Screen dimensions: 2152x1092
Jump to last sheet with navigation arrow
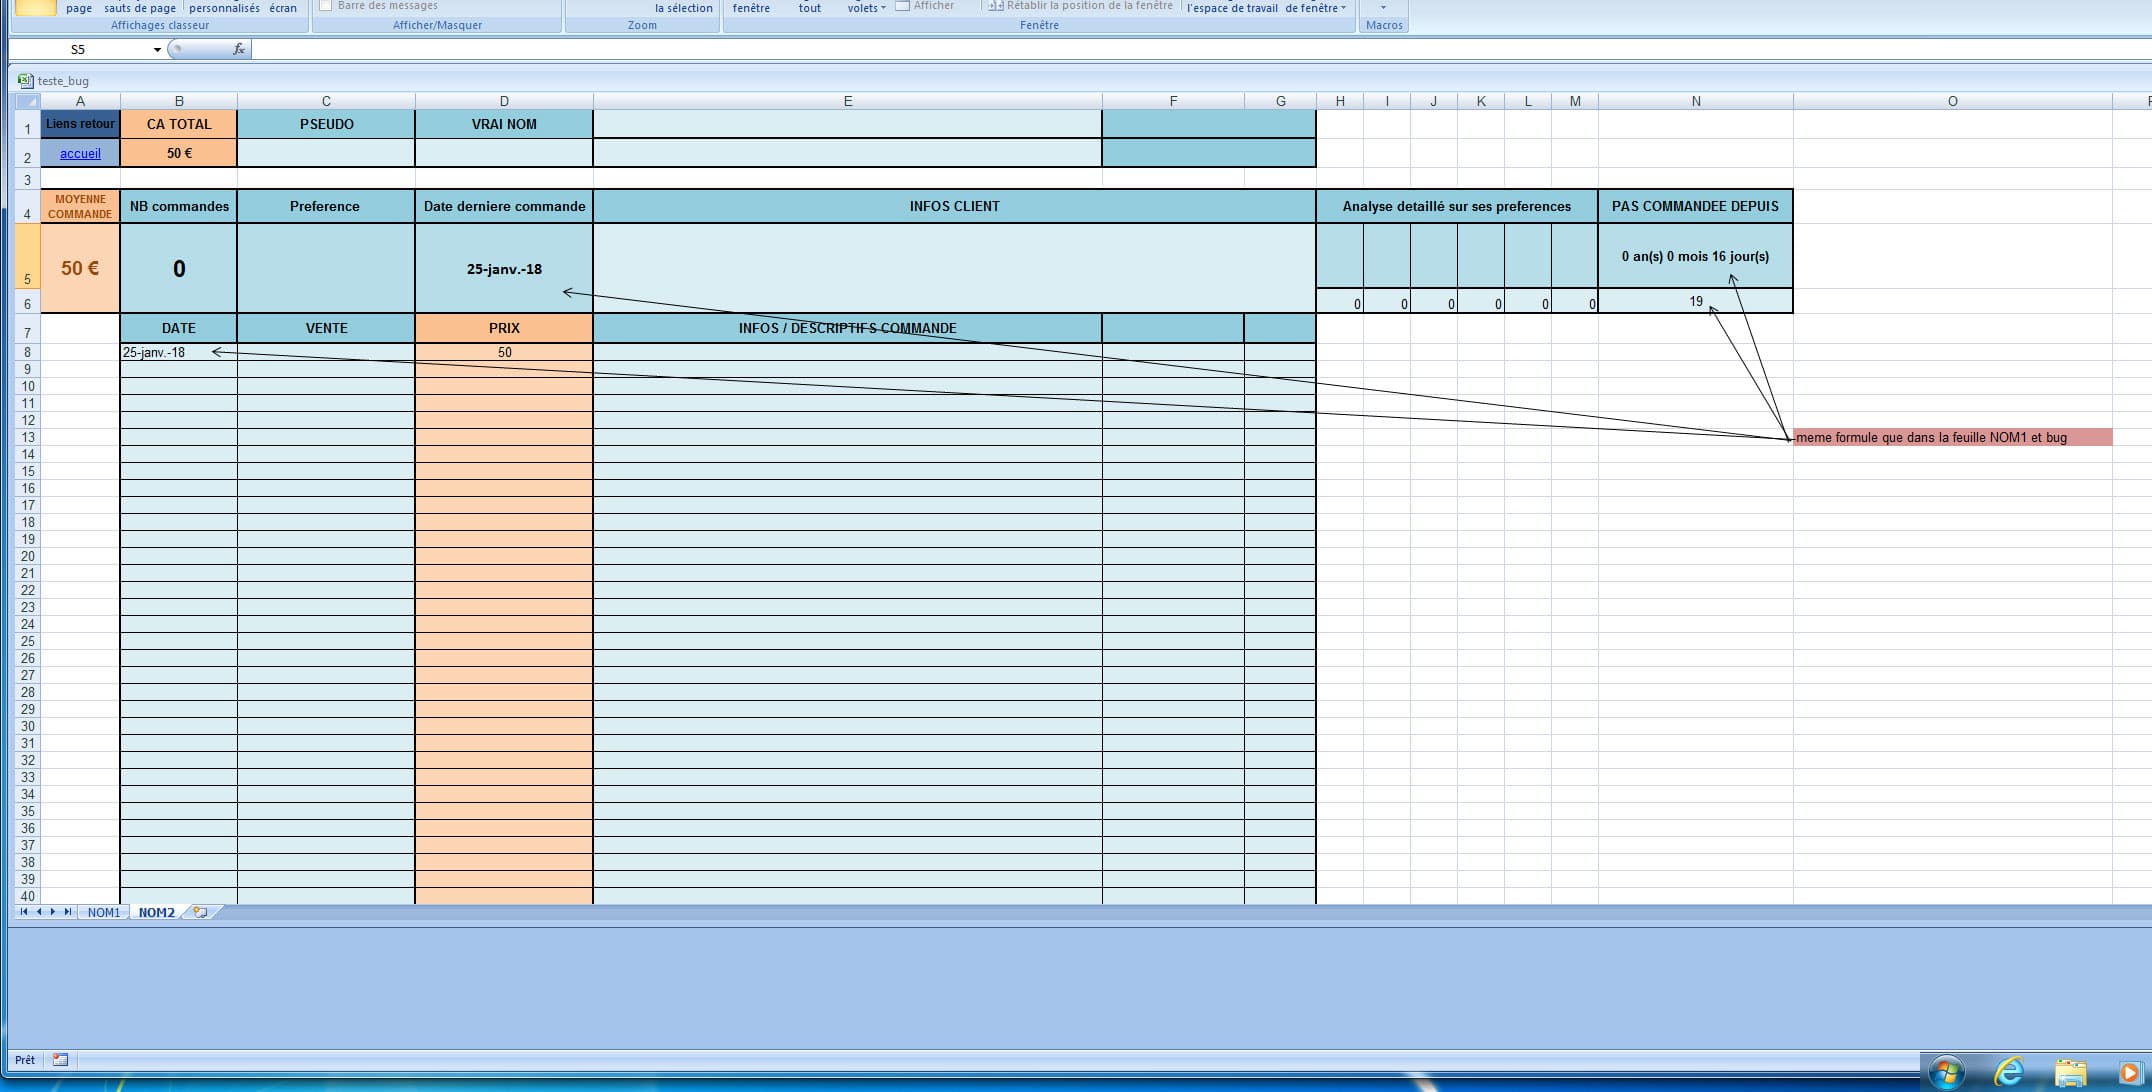point(67,912)
